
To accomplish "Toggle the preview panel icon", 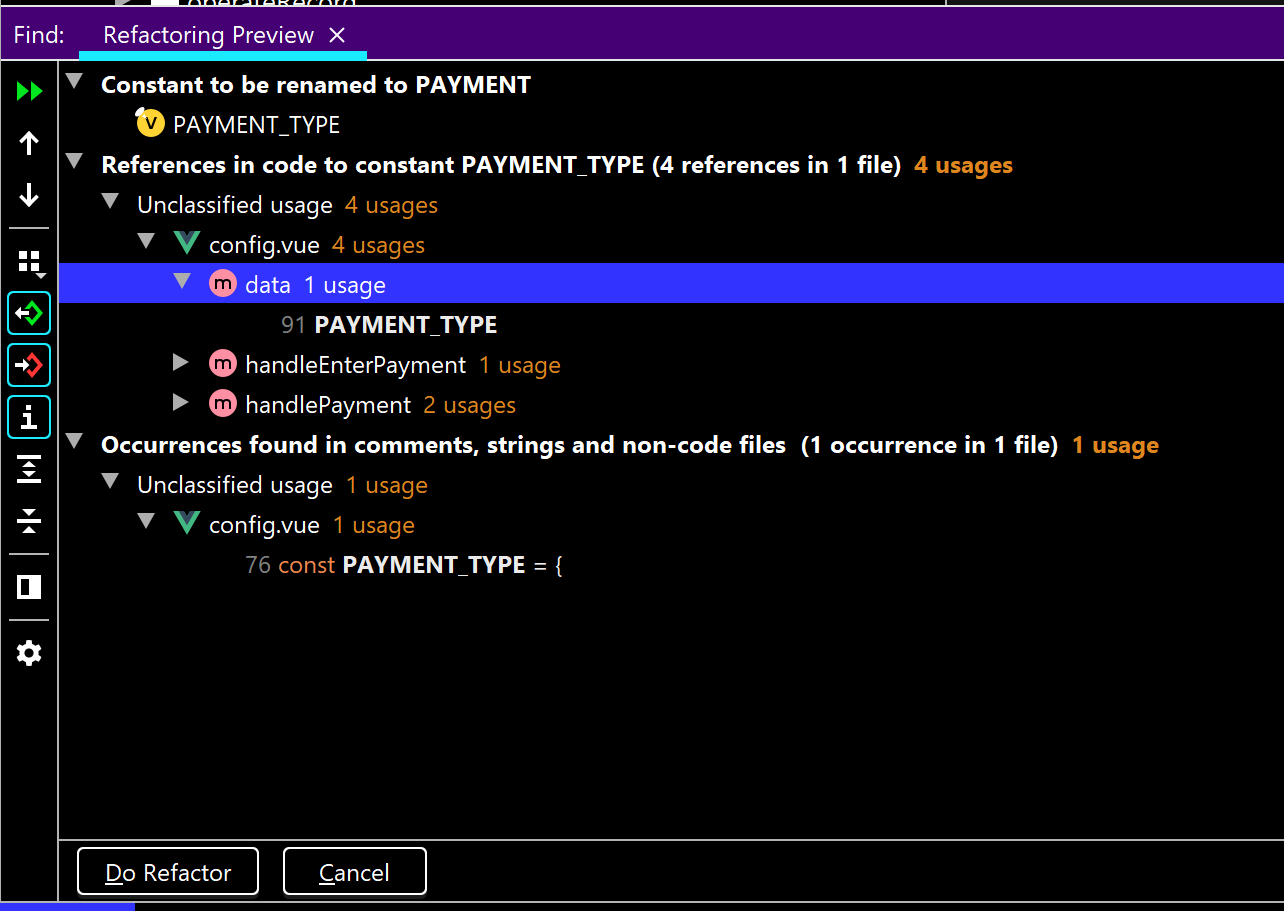I will click(29, 587).
